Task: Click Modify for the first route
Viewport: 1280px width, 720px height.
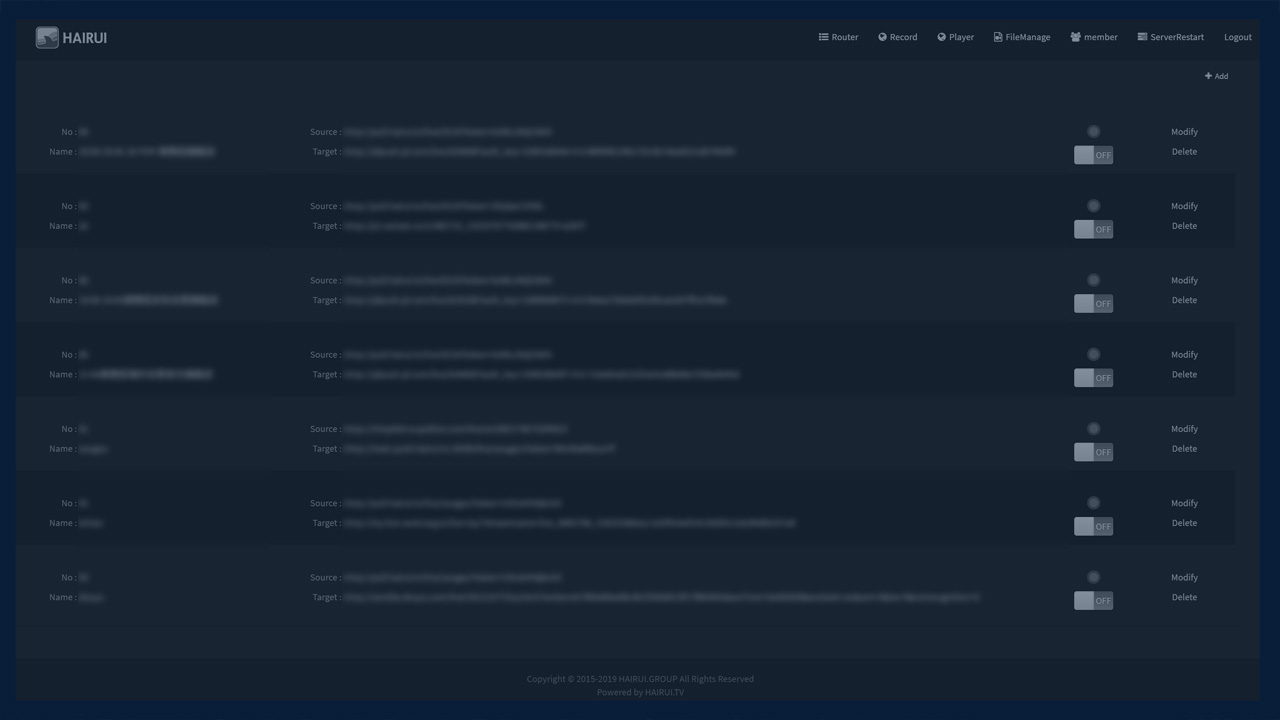Action: click(x=1184, y=132)
